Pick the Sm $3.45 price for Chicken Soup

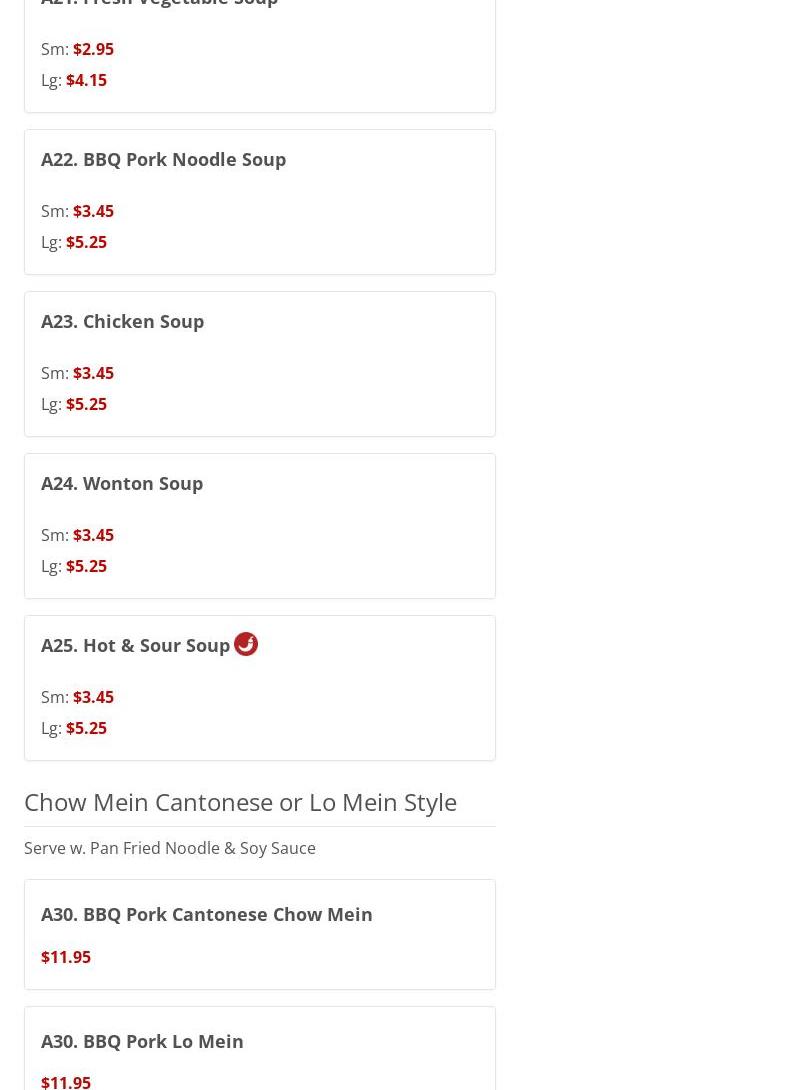(93, 373)
